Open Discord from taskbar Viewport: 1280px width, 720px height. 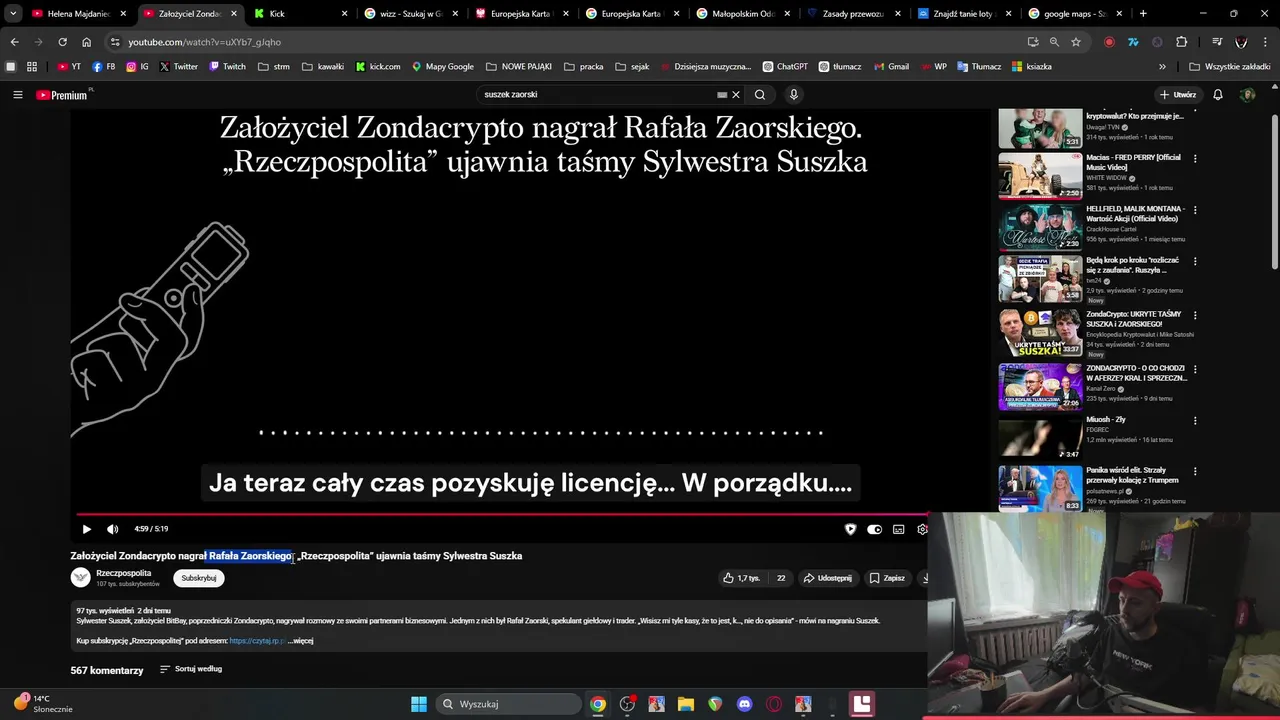click(x=744, y=704)
